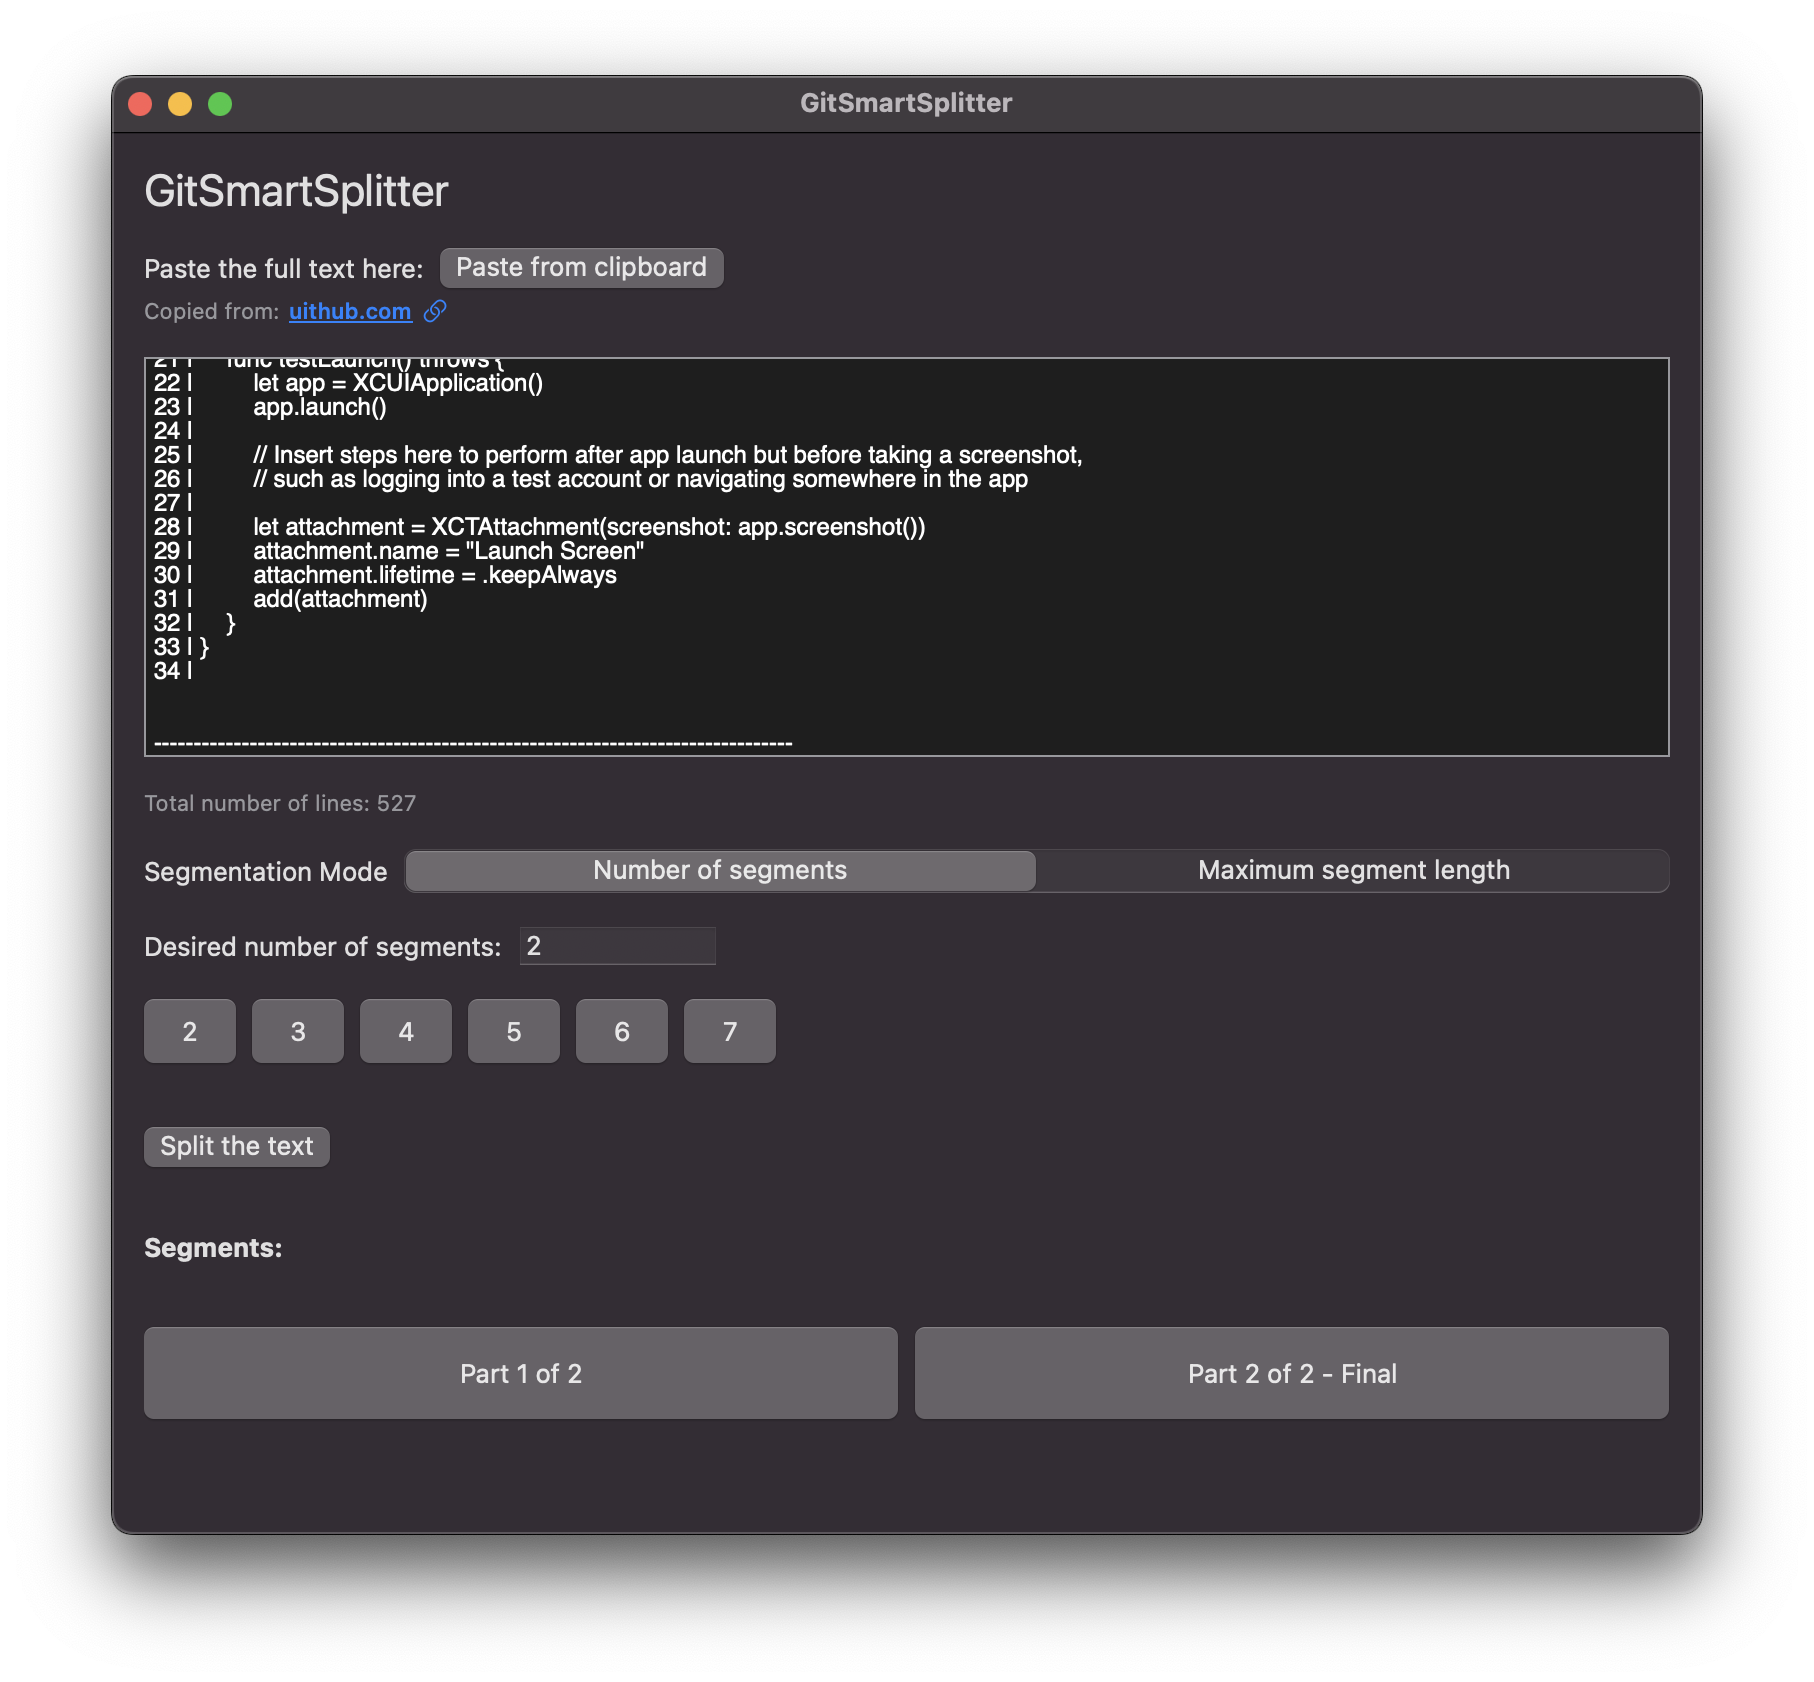Choose preset 6 segments button
The height and width of the screenshot is (1682, 1814).
[x=622, y=1031]
